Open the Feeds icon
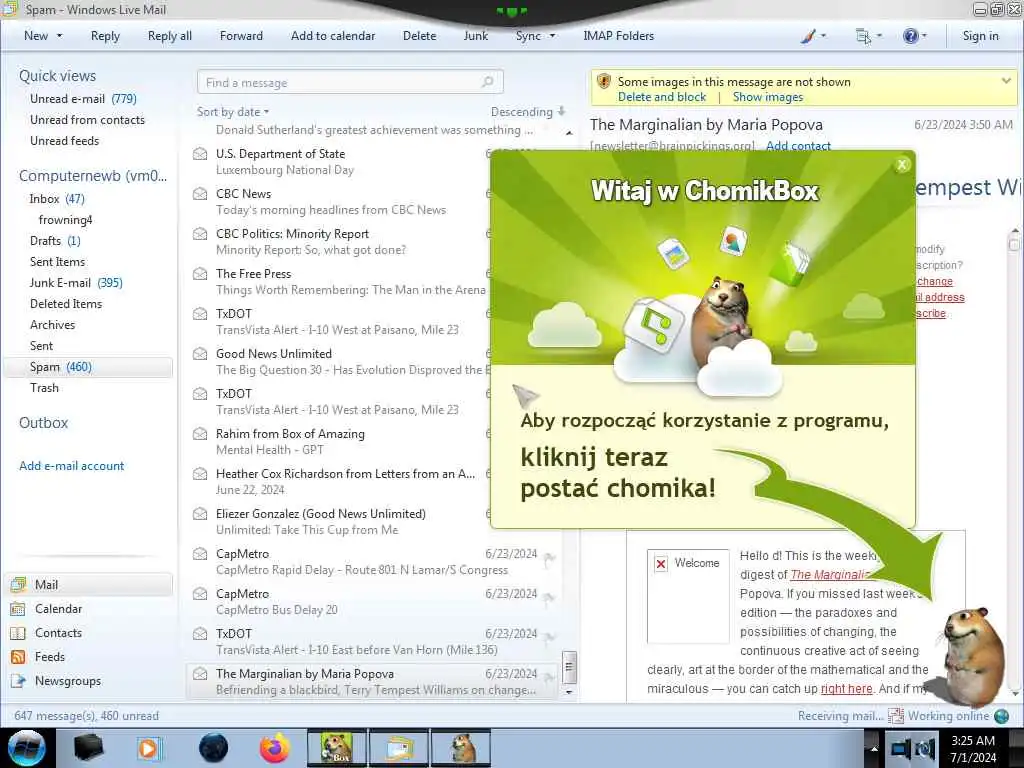This screenshot has width=1024, height=768. point(18,656)
